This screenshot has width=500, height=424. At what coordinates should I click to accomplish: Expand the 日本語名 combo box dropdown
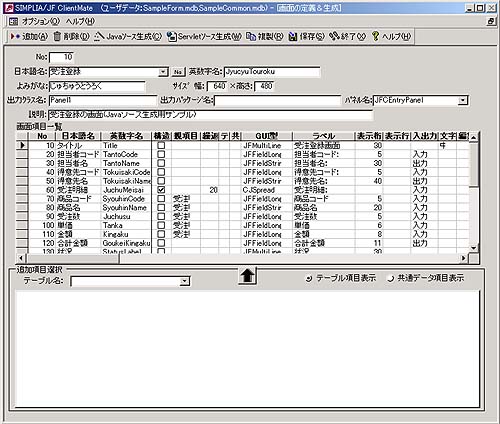point(163,72)
